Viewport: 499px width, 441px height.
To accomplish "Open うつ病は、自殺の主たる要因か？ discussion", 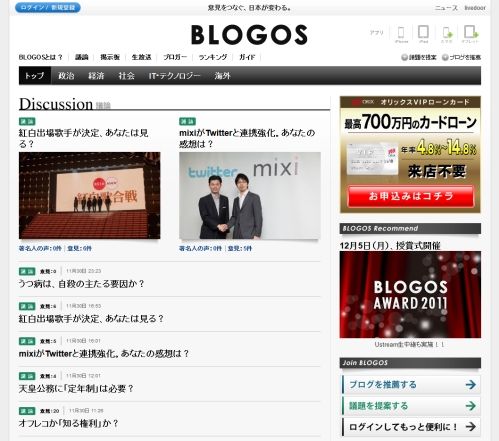I will [82, 284].
